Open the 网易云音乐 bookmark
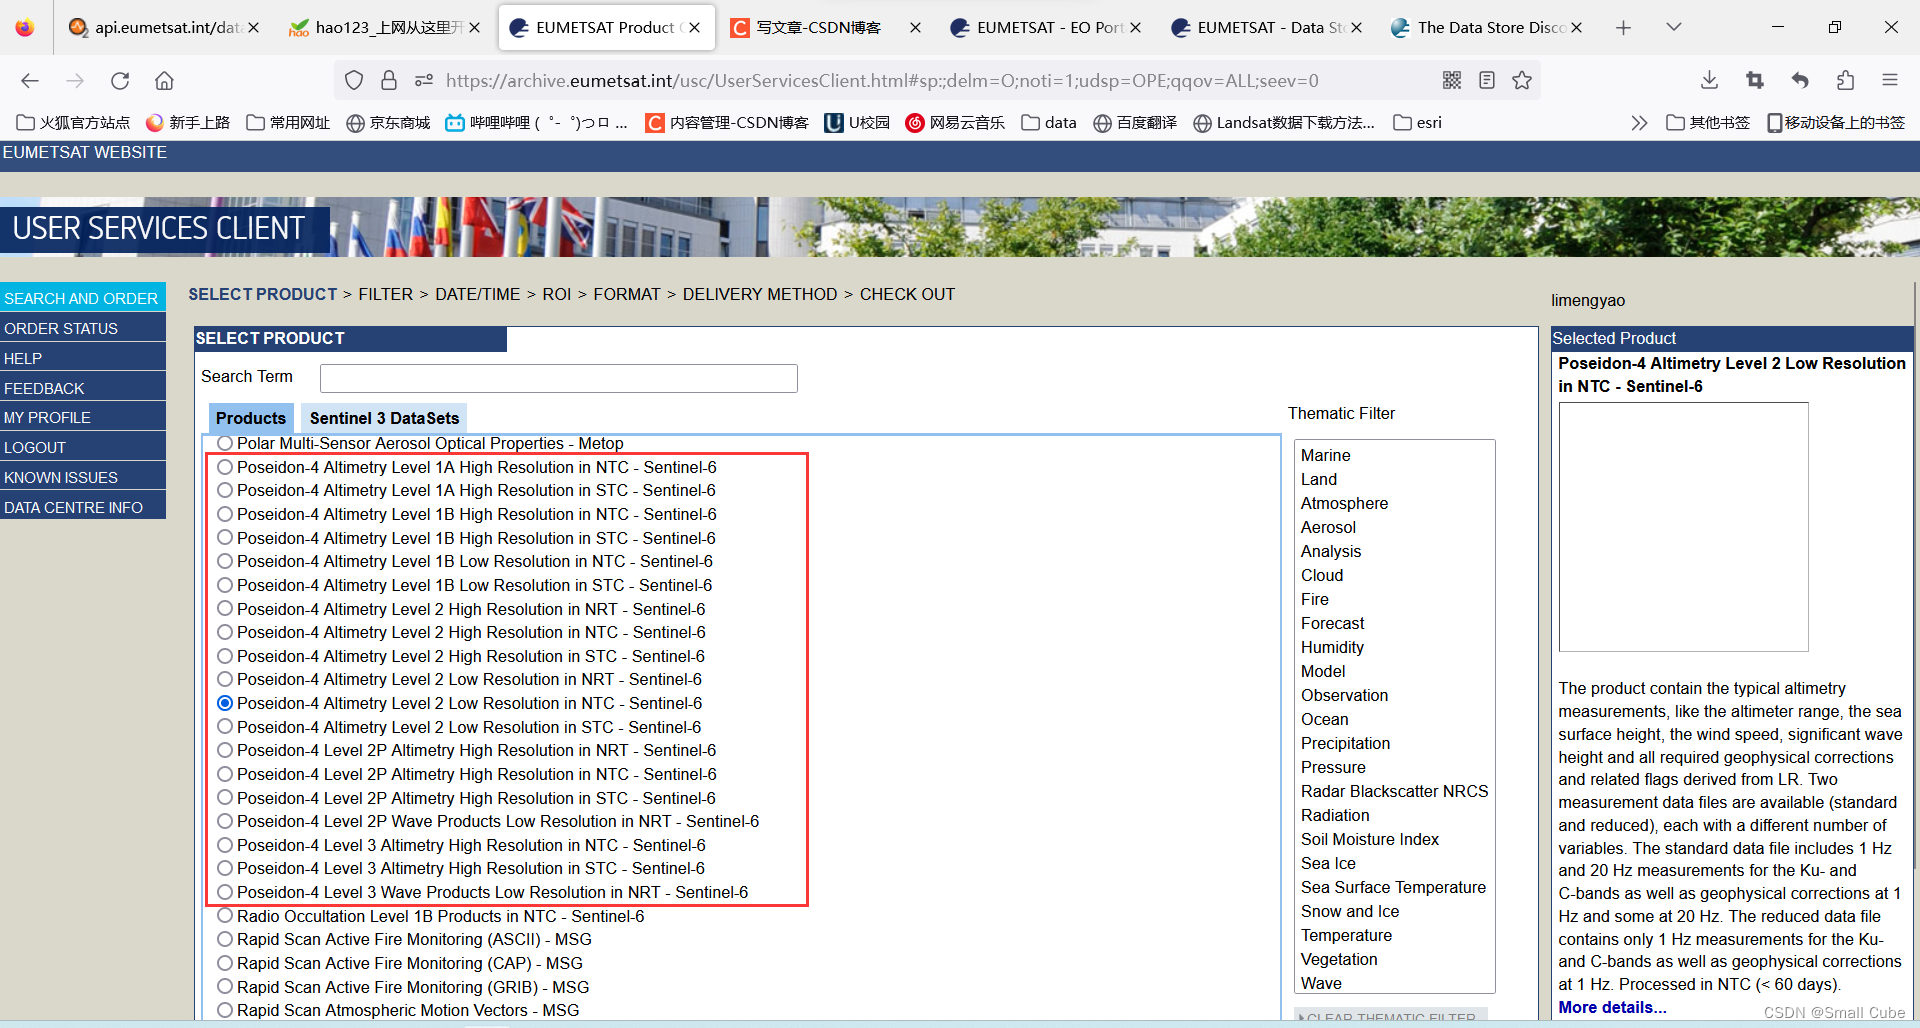The image size is (1920, 1028). click(x=955, y=123)
